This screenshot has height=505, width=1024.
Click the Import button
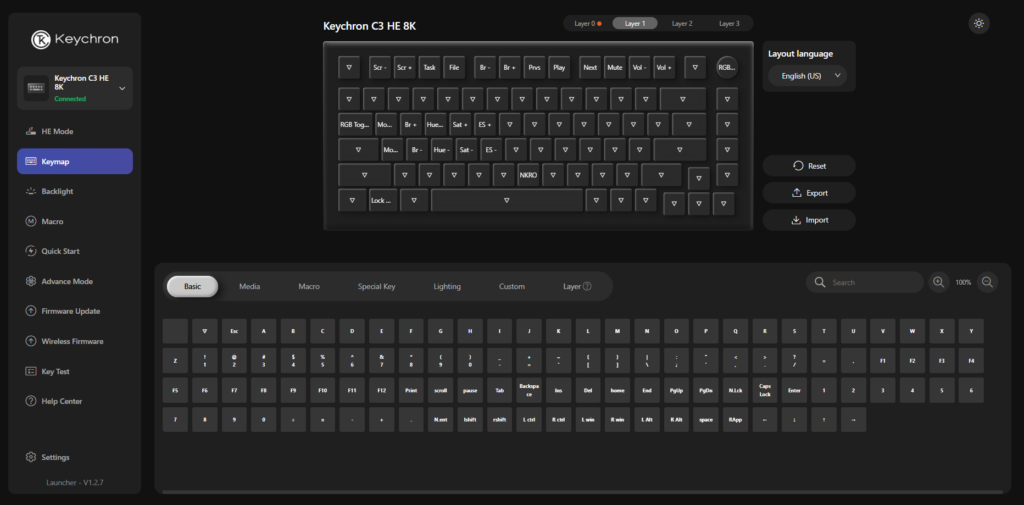809,220
